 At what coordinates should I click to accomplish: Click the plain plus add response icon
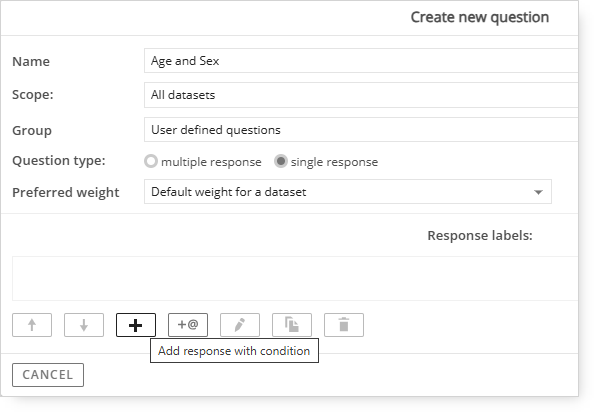136,325
